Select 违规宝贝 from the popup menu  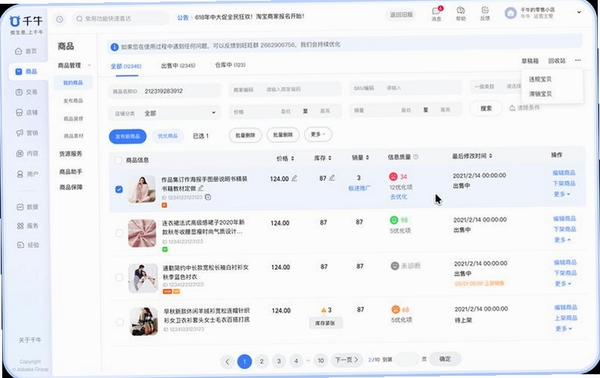540,79
